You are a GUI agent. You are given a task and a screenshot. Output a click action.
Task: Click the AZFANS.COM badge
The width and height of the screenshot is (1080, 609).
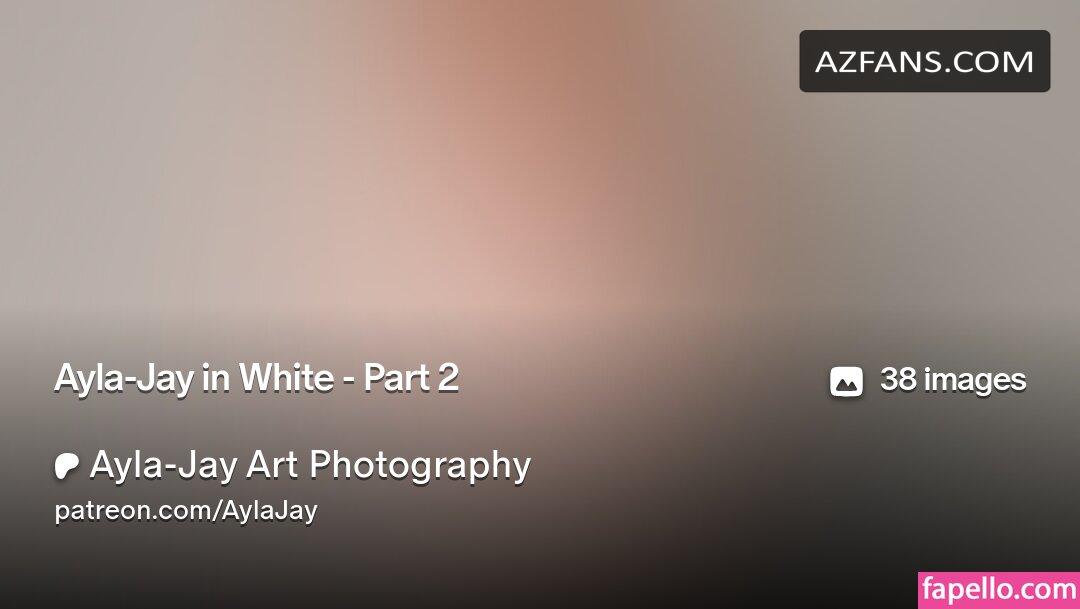click(924, 62)
